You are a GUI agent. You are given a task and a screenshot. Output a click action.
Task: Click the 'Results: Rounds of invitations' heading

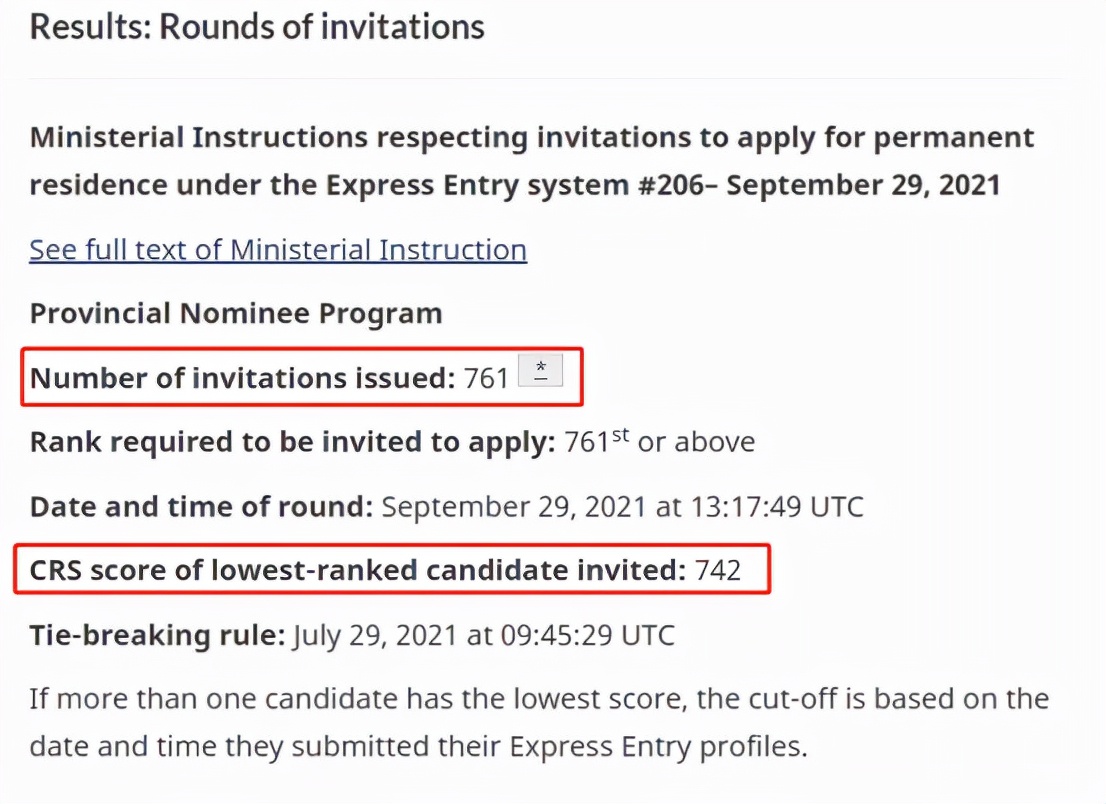pos(257,27)
